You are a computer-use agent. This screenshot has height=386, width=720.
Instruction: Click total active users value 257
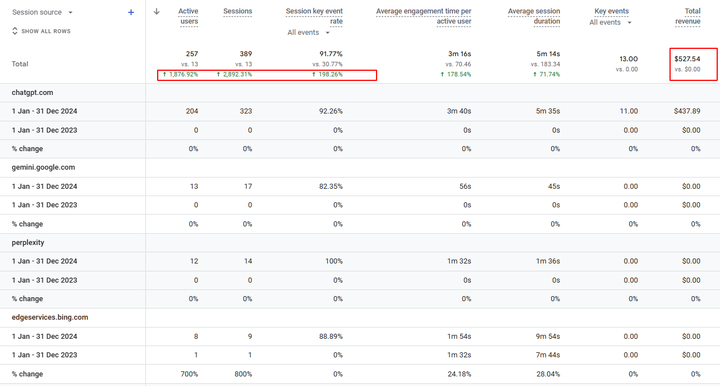[x=192, y=54]
